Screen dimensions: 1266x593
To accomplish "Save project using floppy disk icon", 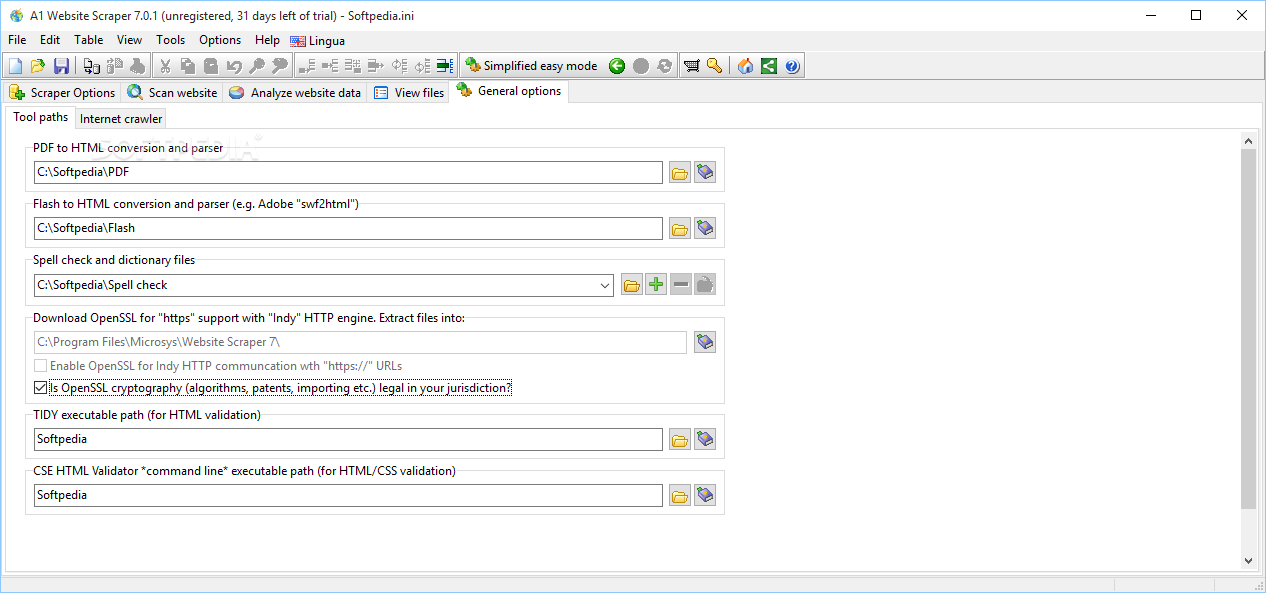I will click(61, 66).
